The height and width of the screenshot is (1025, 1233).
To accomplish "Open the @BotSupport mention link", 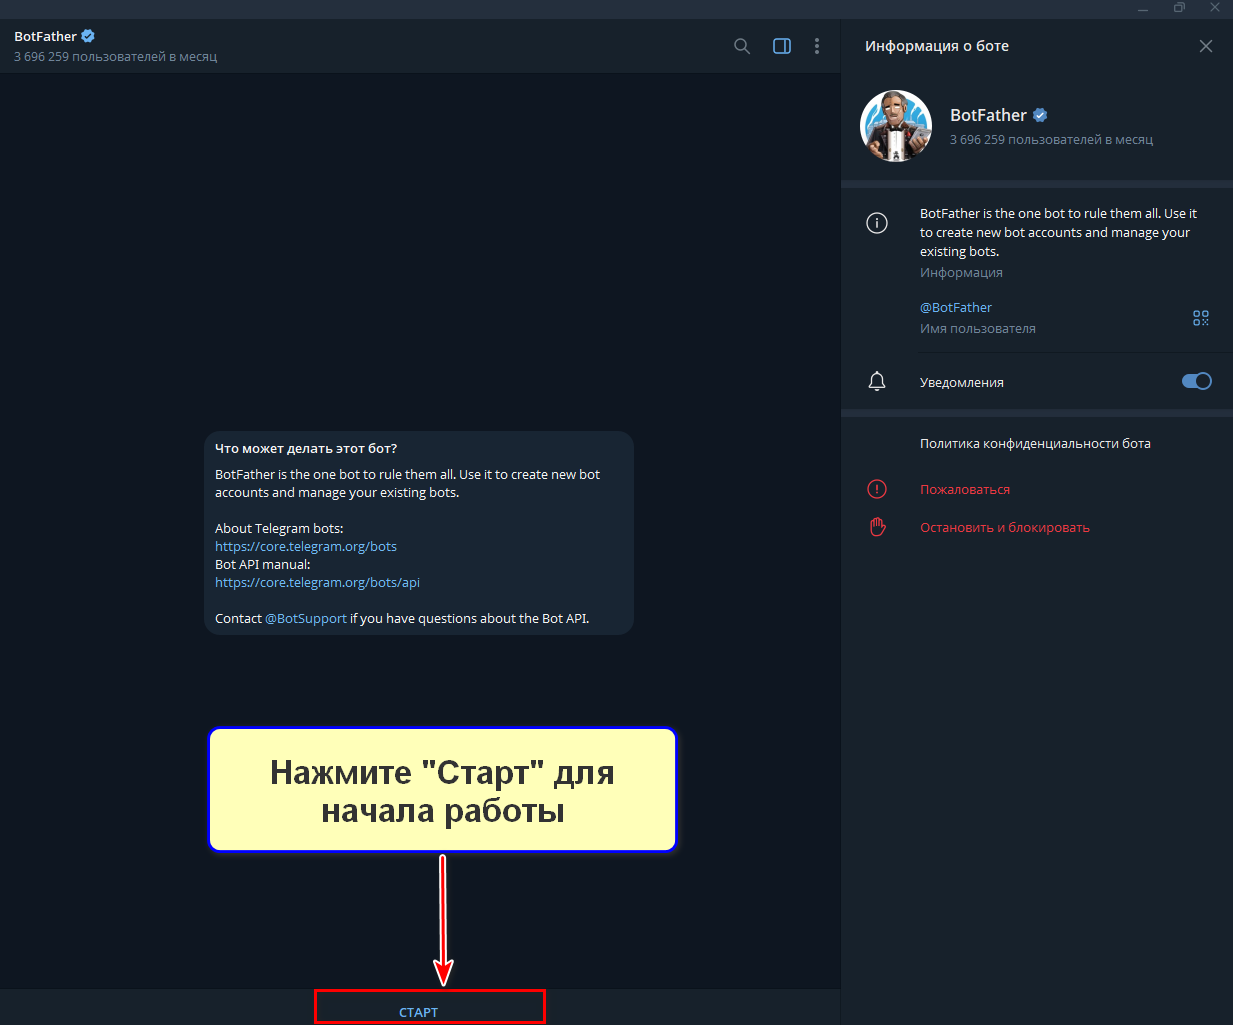I will 306,618.
